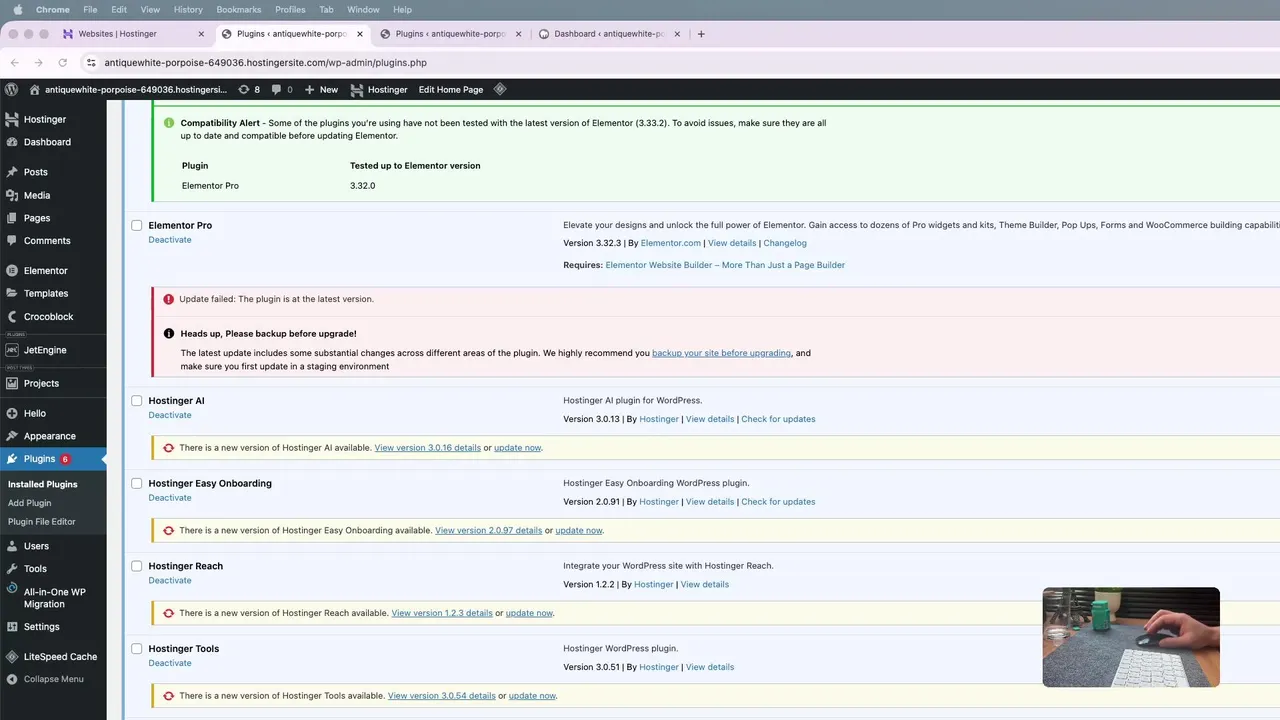Click Edit Home Page in admin bar
This screenshot has height=720, width=1280.
[x=451, y=89]
